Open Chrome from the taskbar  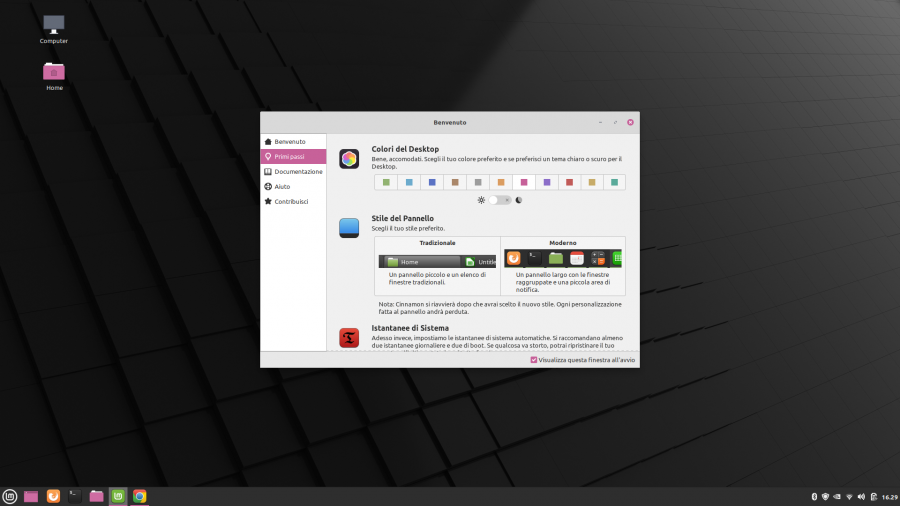coord(139,496)
